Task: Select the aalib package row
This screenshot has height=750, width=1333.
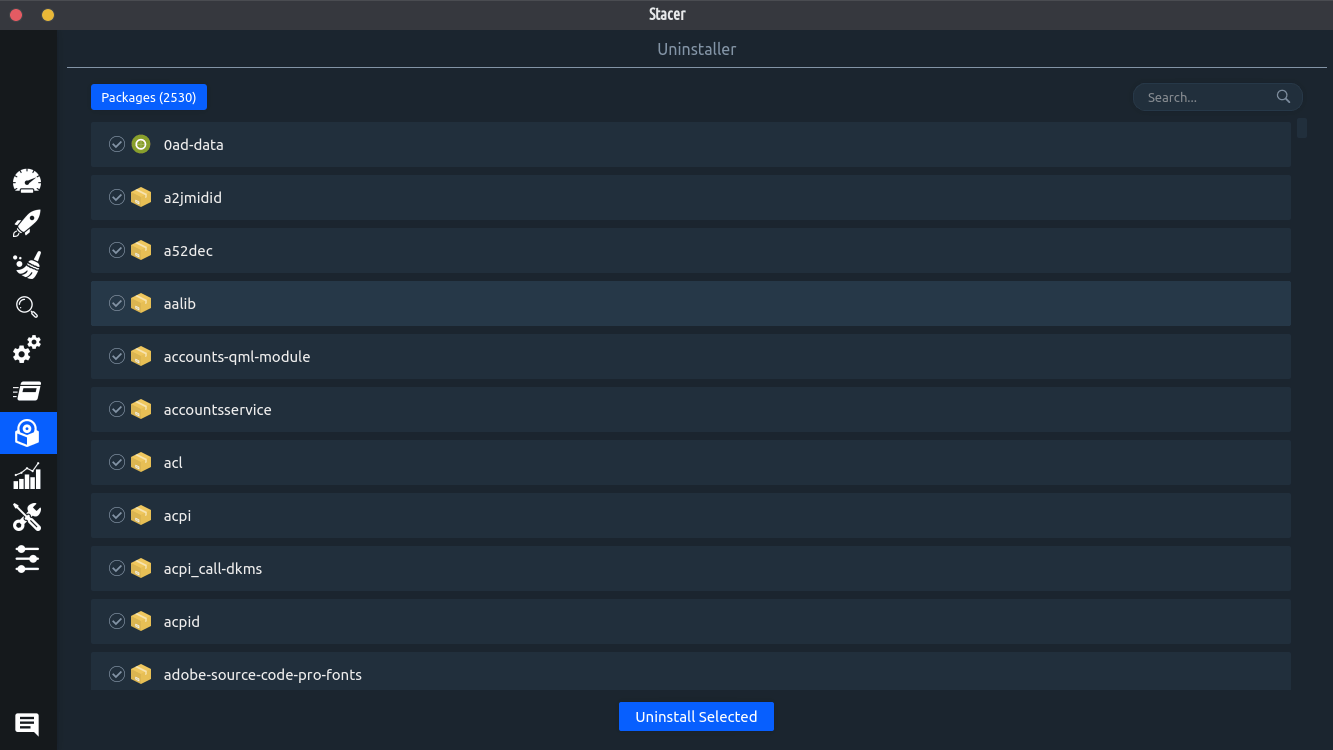Action: point(690,303)
